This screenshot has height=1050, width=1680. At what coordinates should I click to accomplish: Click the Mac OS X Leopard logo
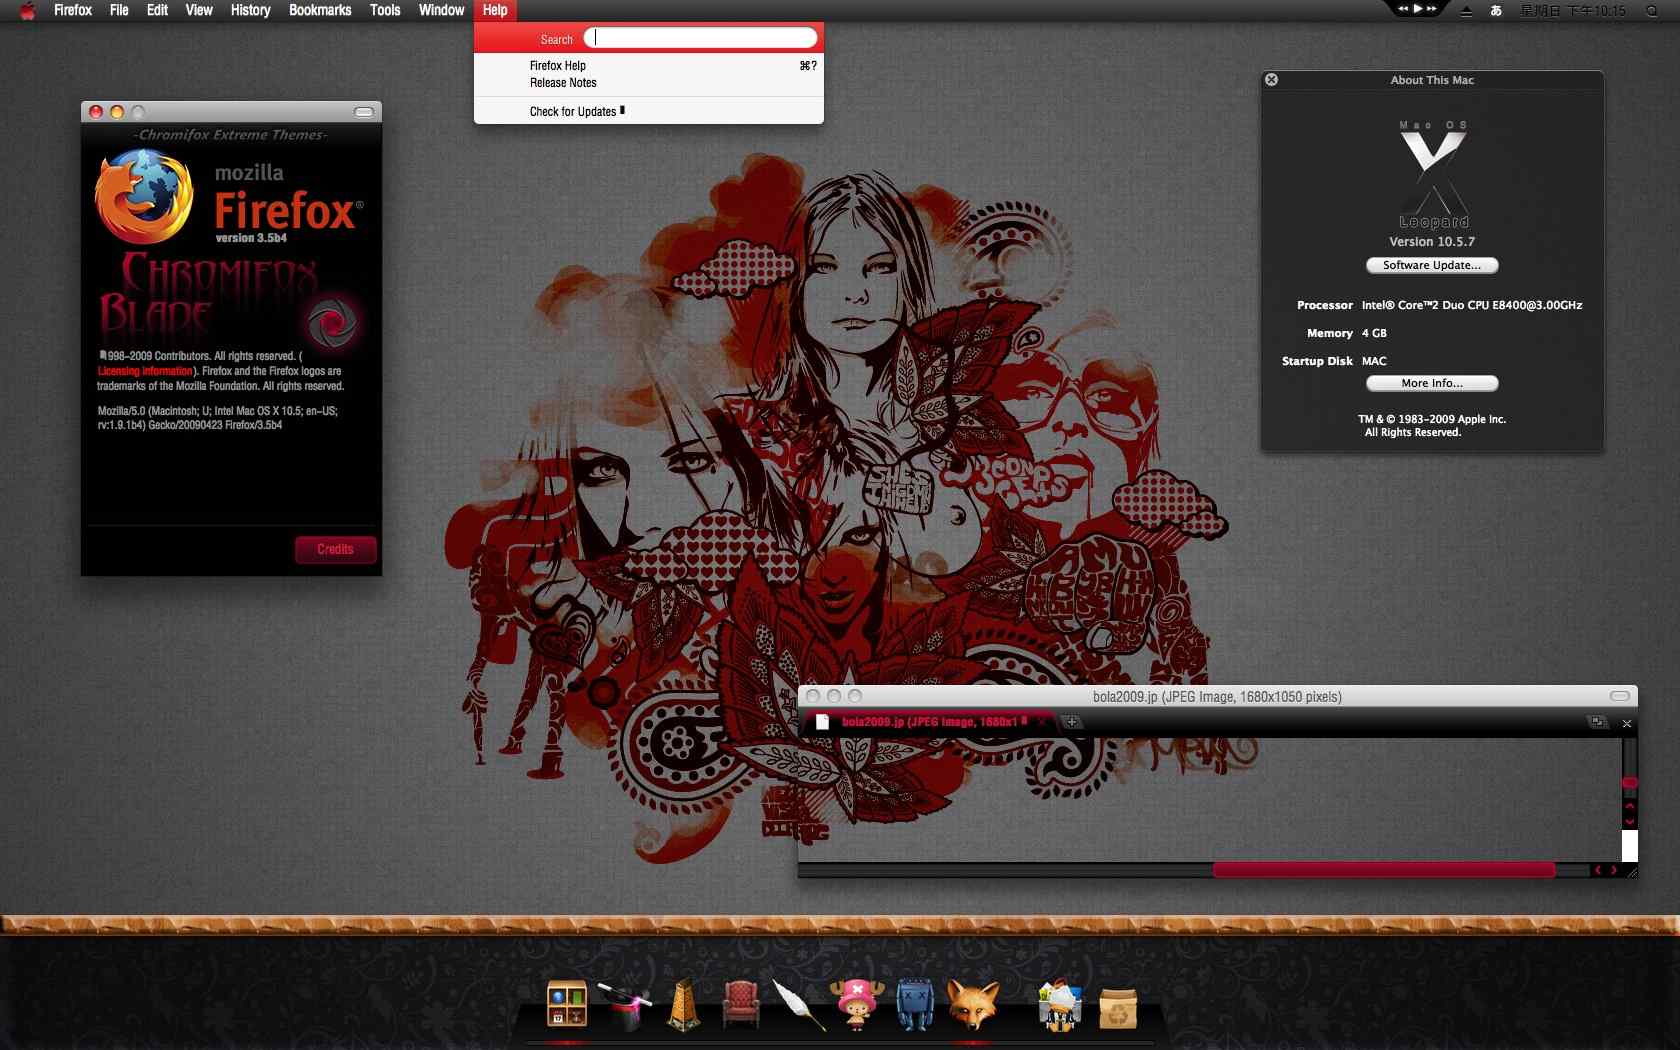coord(1433,175)
